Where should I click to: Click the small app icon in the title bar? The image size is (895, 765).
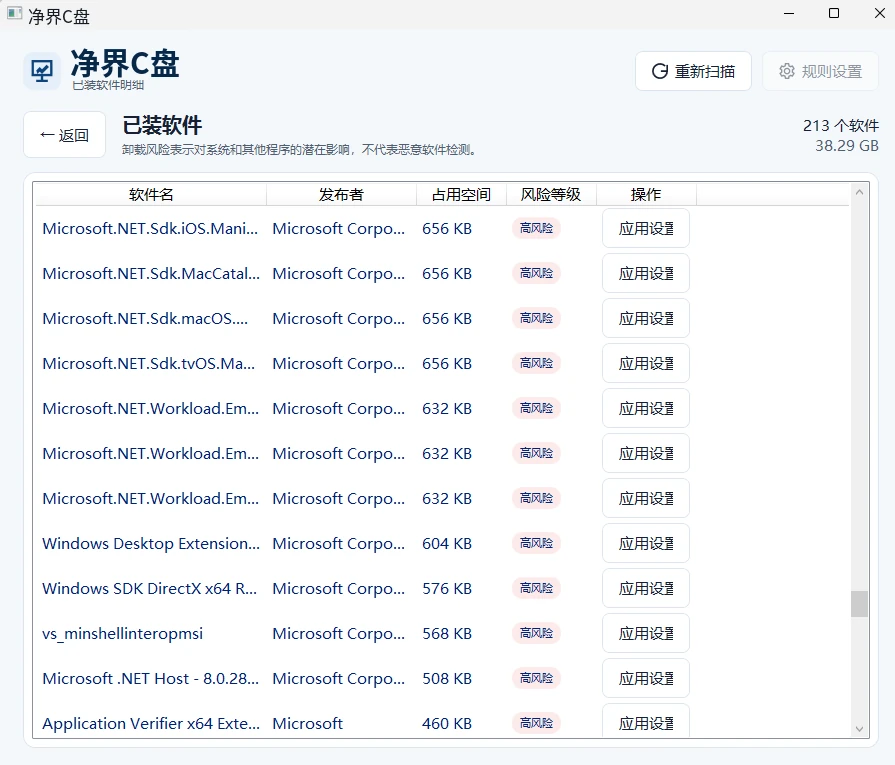14,13
